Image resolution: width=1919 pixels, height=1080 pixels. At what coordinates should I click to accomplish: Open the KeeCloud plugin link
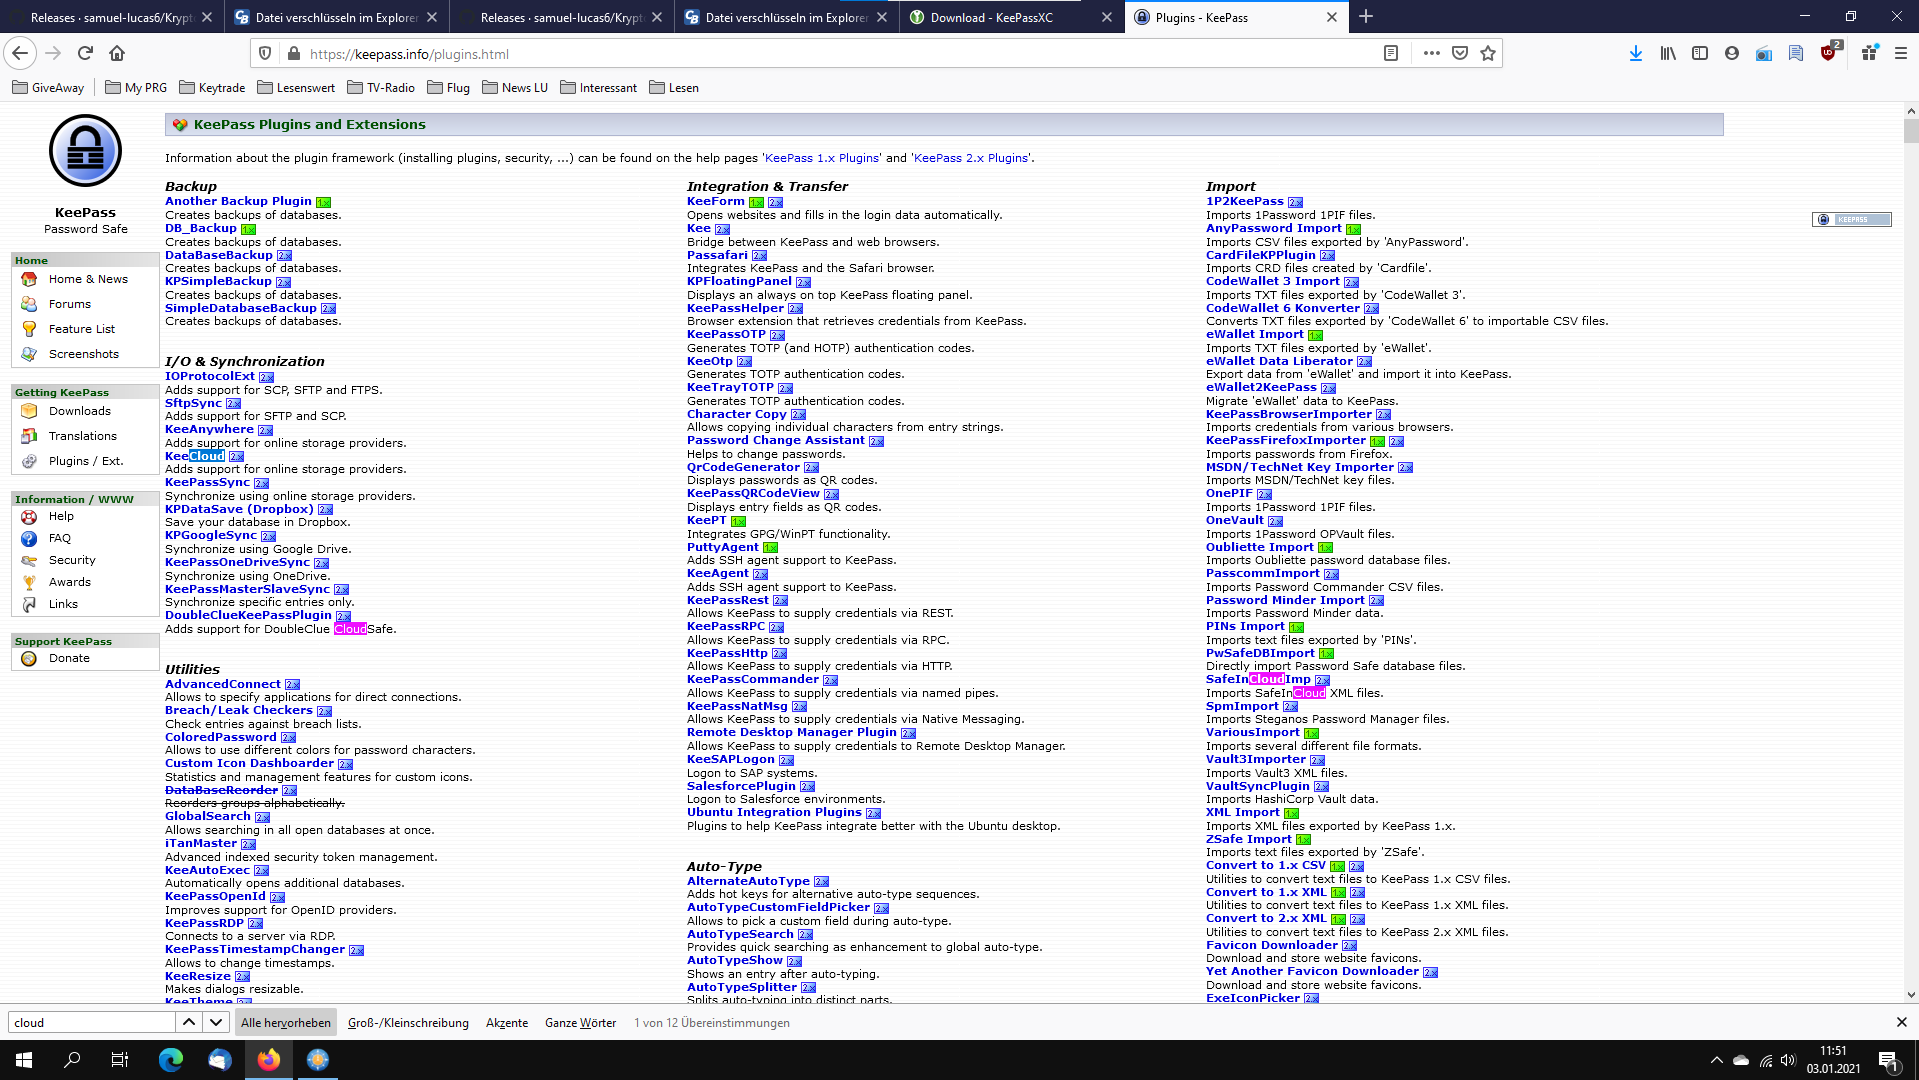click(x=195, y=456)
